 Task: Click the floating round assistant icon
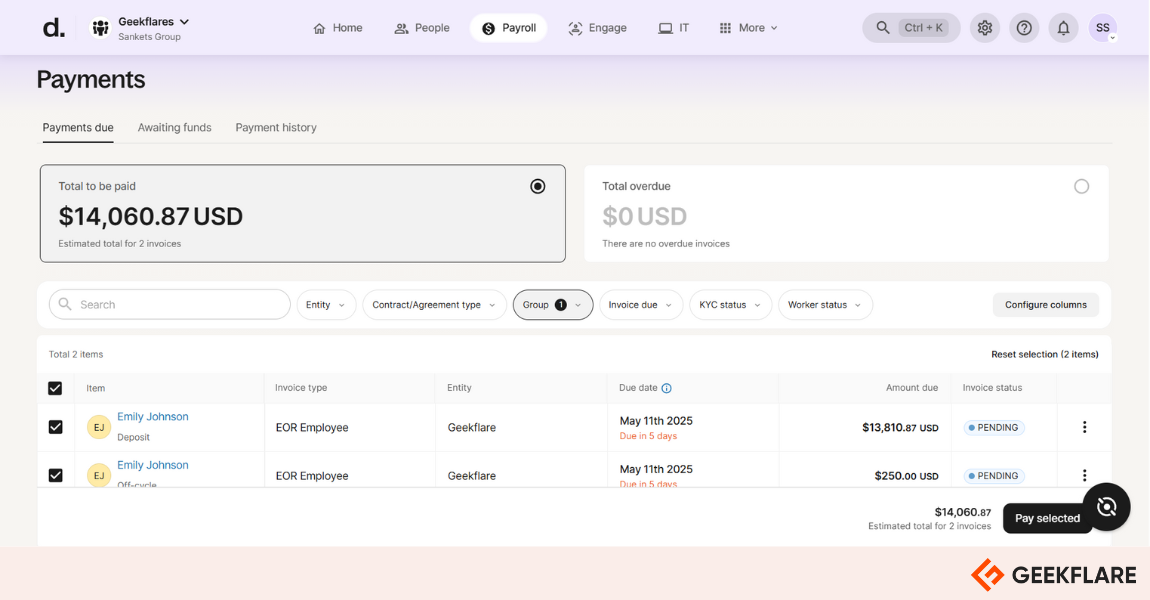click(1106, 507)
